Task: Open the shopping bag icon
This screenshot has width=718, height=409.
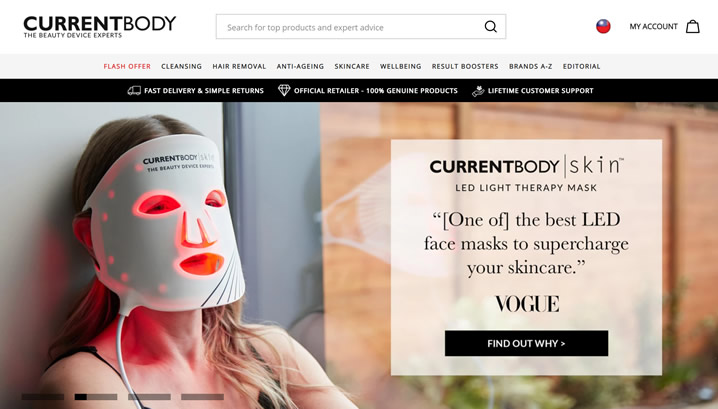Action: 692,27
